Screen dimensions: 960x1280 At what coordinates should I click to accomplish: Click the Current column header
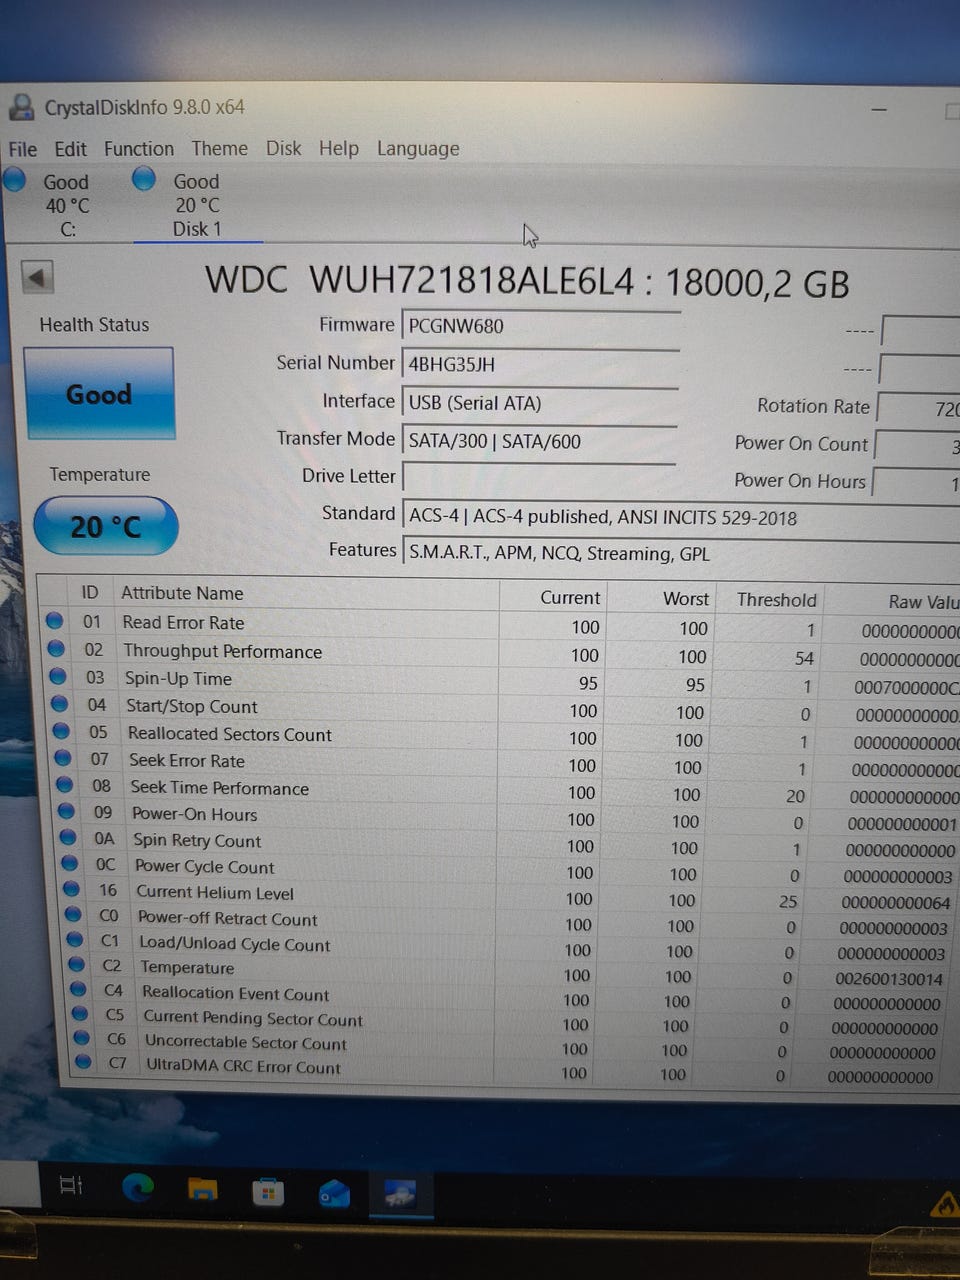click(x=570, y=597)
